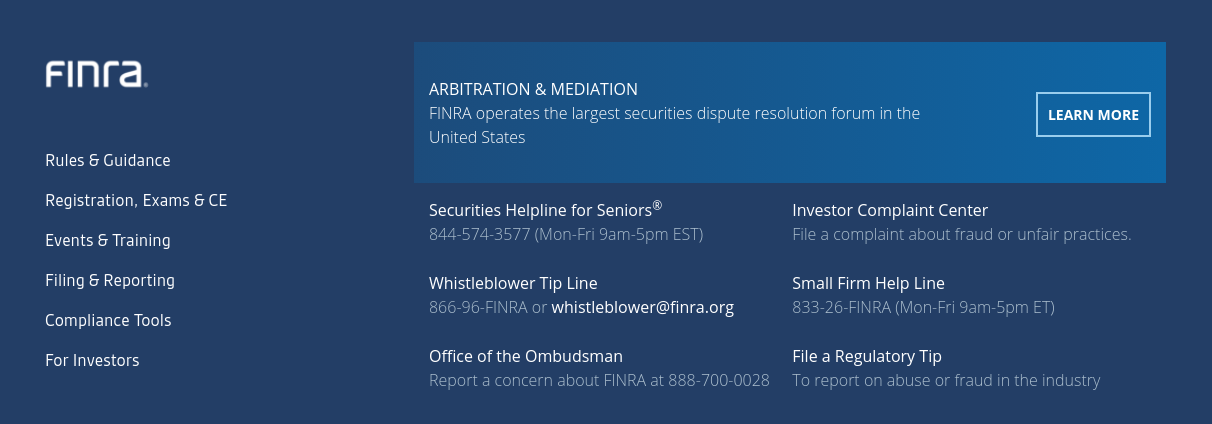
Task: Open Compliance Tools link
Action: tap(108, 320)
